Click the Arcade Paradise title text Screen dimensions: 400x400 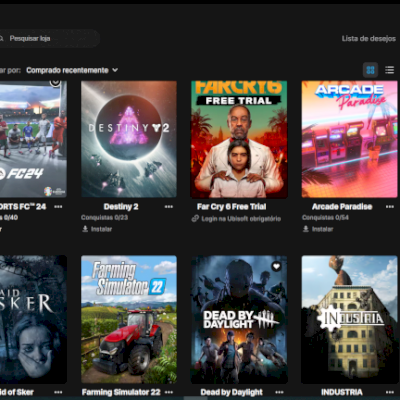point(342,207)
